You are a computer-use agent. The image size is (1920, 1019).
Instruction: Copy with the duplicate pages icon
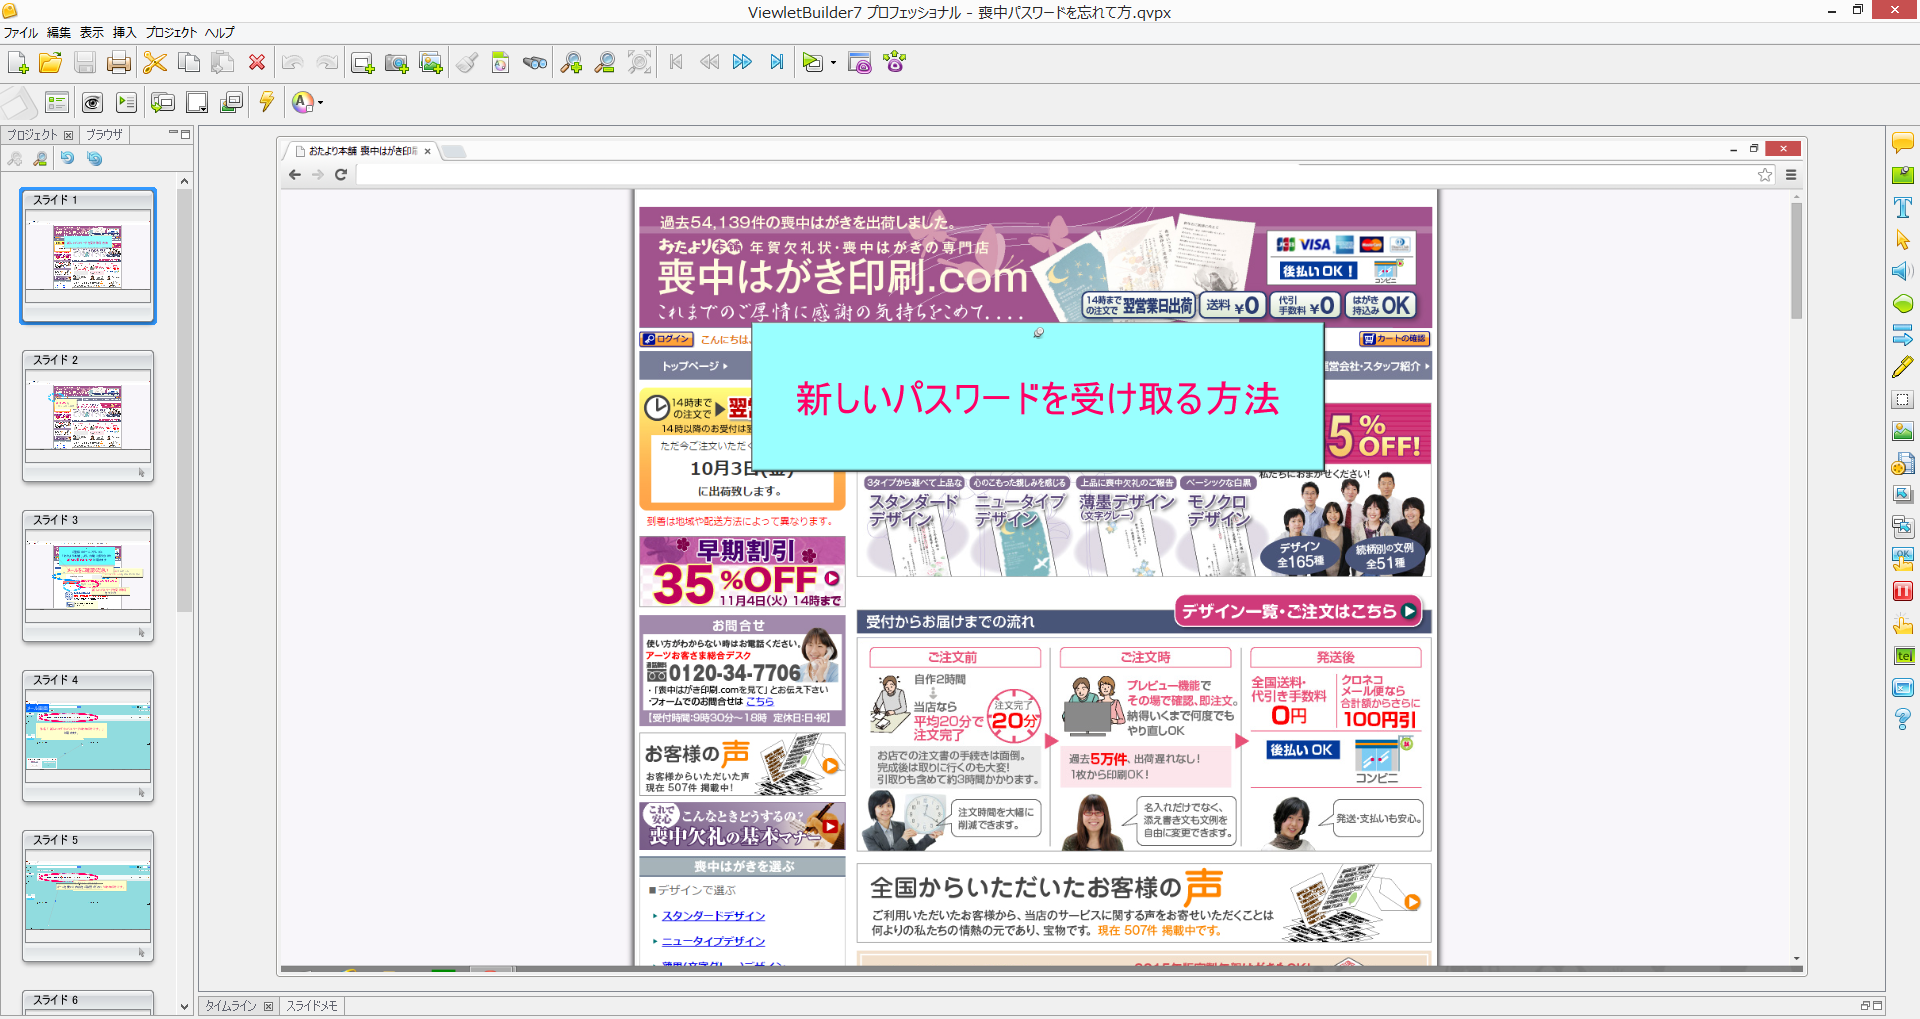(189, 63)
